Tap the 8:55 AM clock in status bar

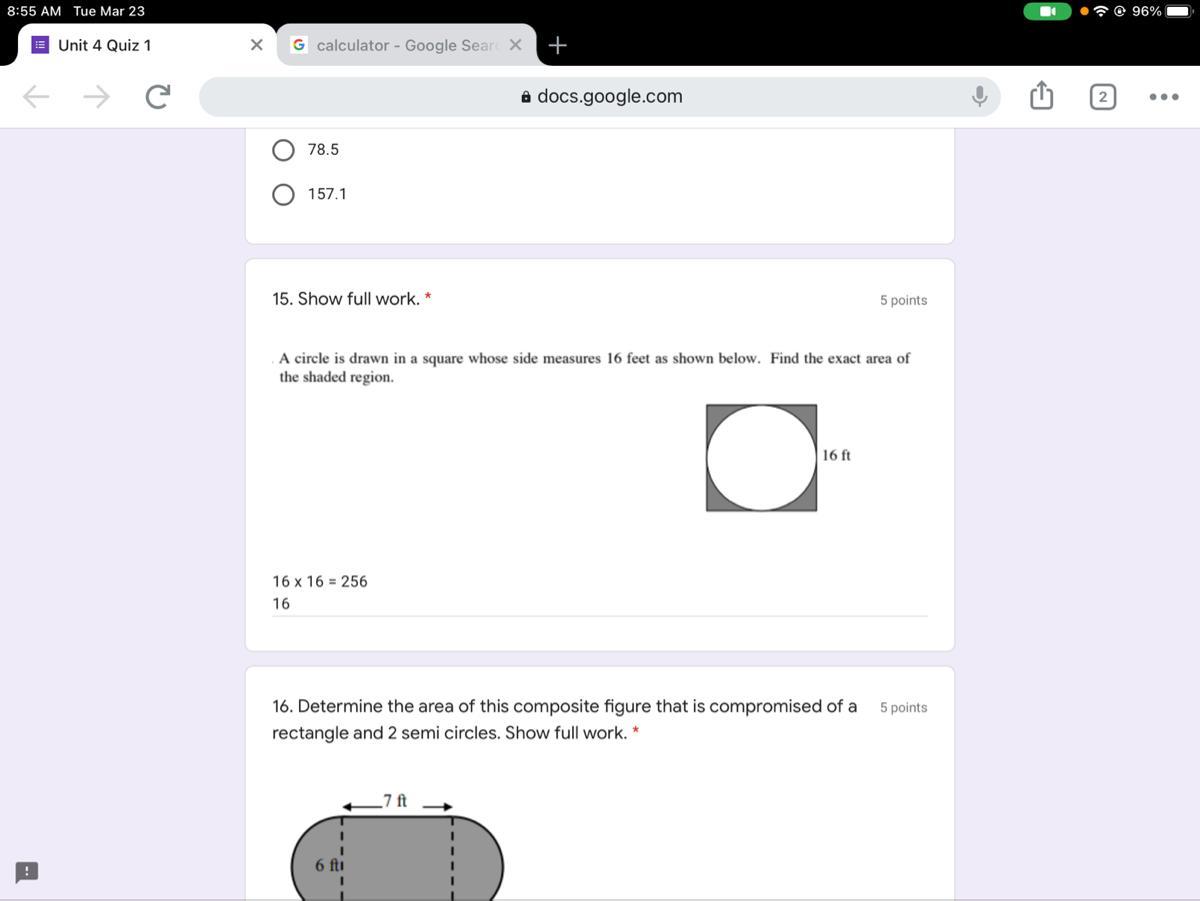tap(34, 11)
